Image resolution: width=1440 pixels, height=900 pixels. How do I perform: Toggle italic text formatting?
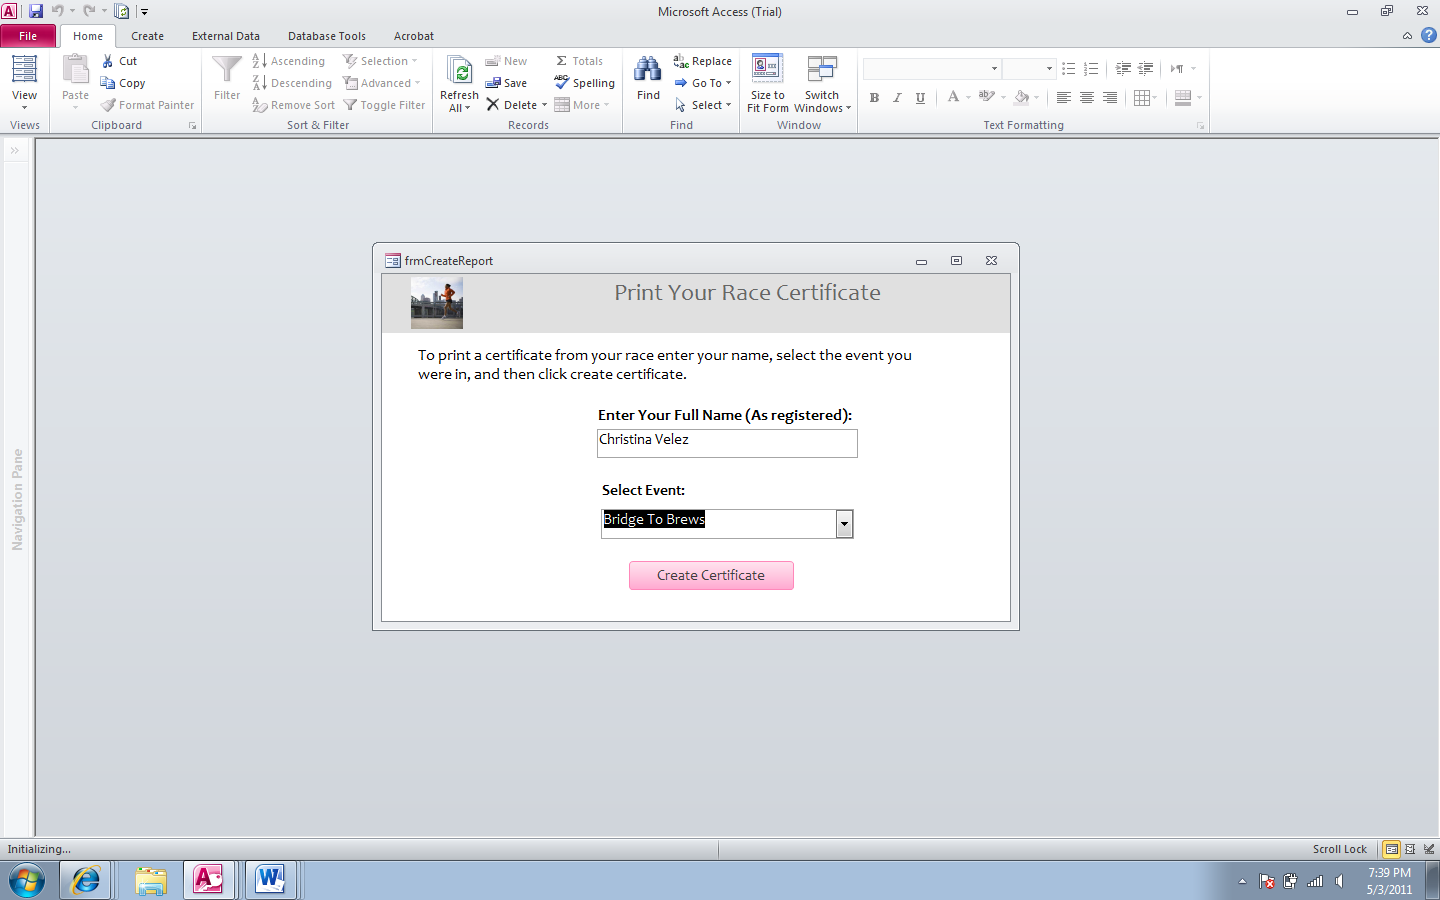point(897,97)
